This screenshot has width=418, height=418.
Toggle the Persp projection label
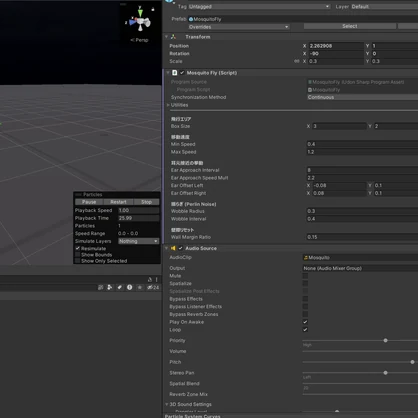pyautogui.click(x=139, y=40)
